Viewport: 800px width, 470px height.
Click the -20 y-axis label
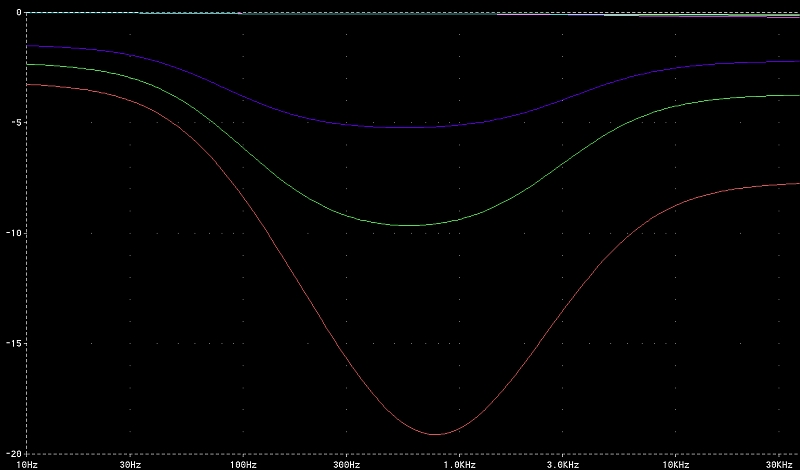pyautogui.click(x=14, y=454)
